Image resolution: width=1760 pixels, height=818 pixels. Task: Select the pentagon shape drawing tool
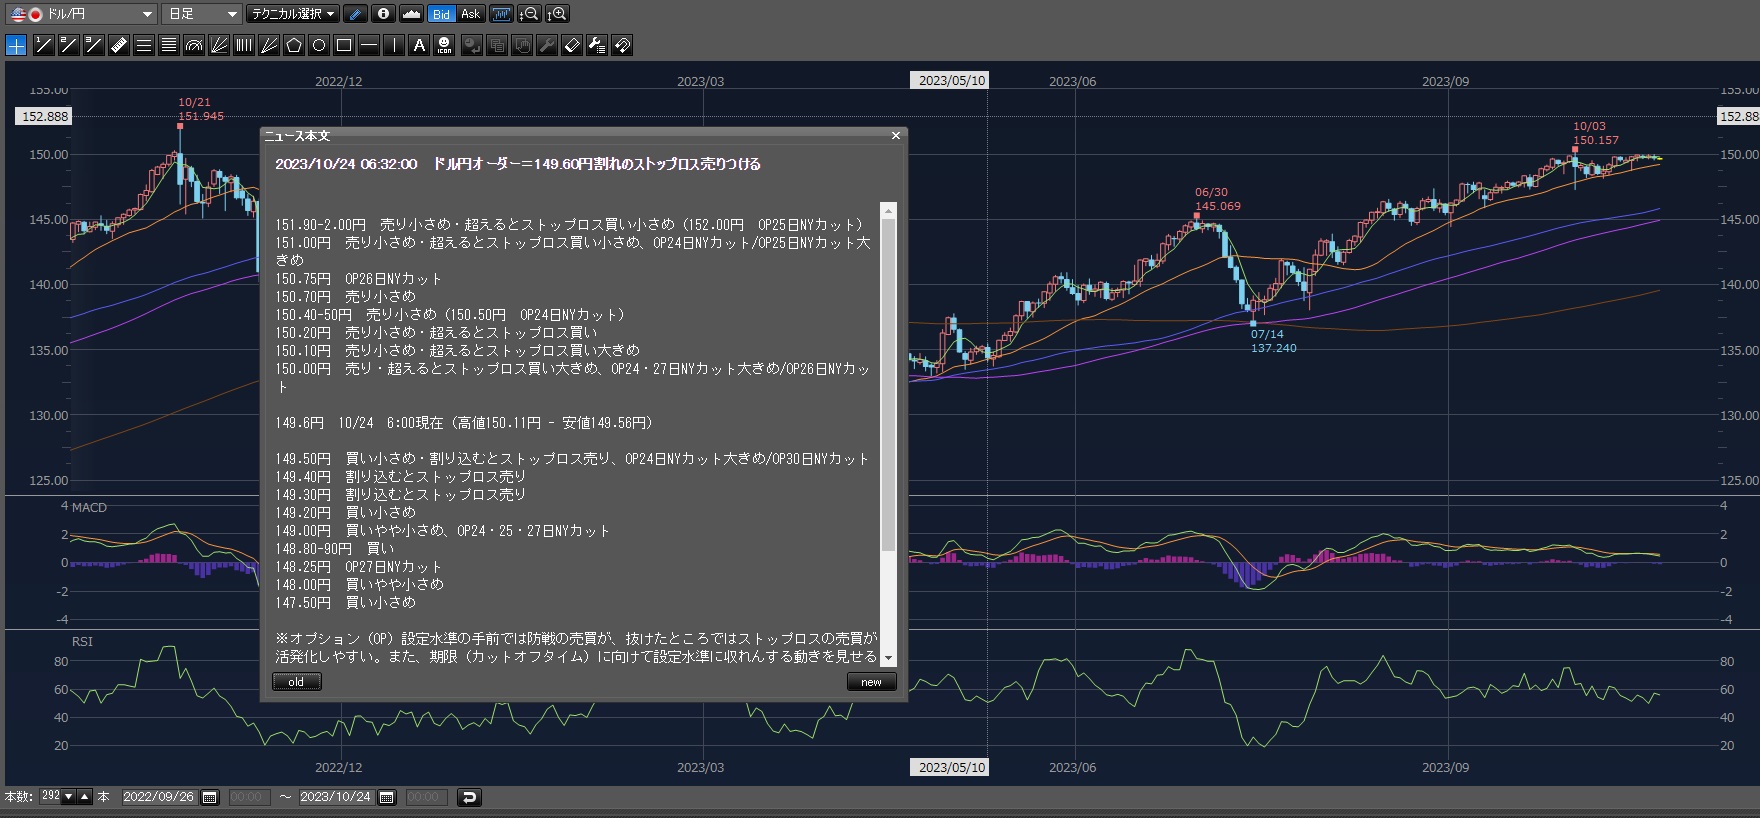(294, 45)
